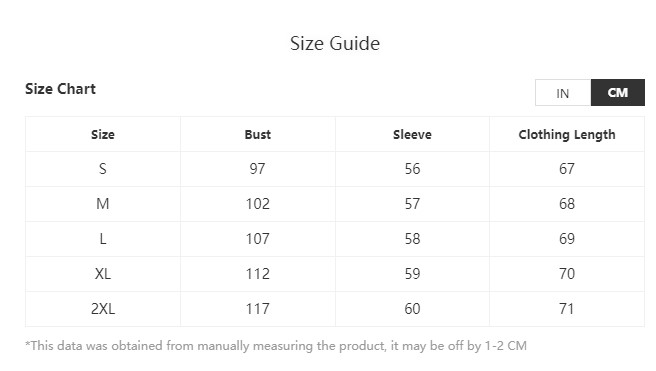Screen dimensions: 656x371
Task: Click the Sleeve column header
Action: coord(412,135)
